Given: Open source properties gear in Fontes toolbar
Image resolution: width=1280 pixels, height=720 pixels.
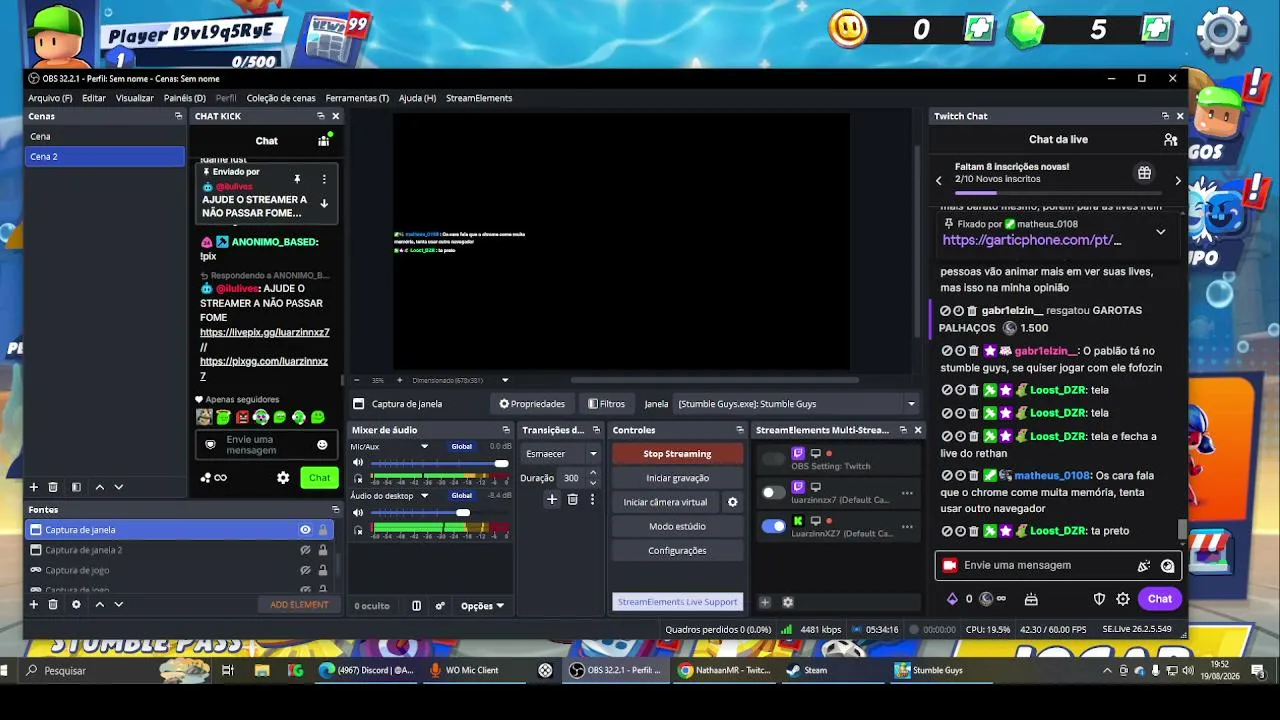Looking at the screenshot, I should [76, 604].
